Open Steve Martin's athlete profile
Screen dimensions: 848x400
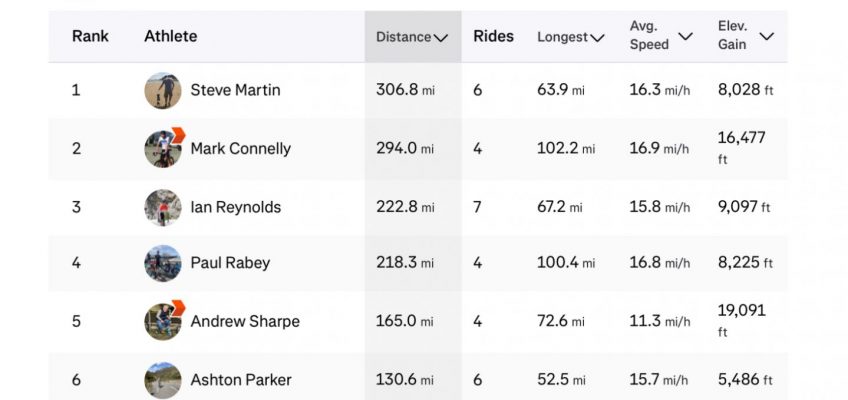pyautogui.click(x=235, y=90)
